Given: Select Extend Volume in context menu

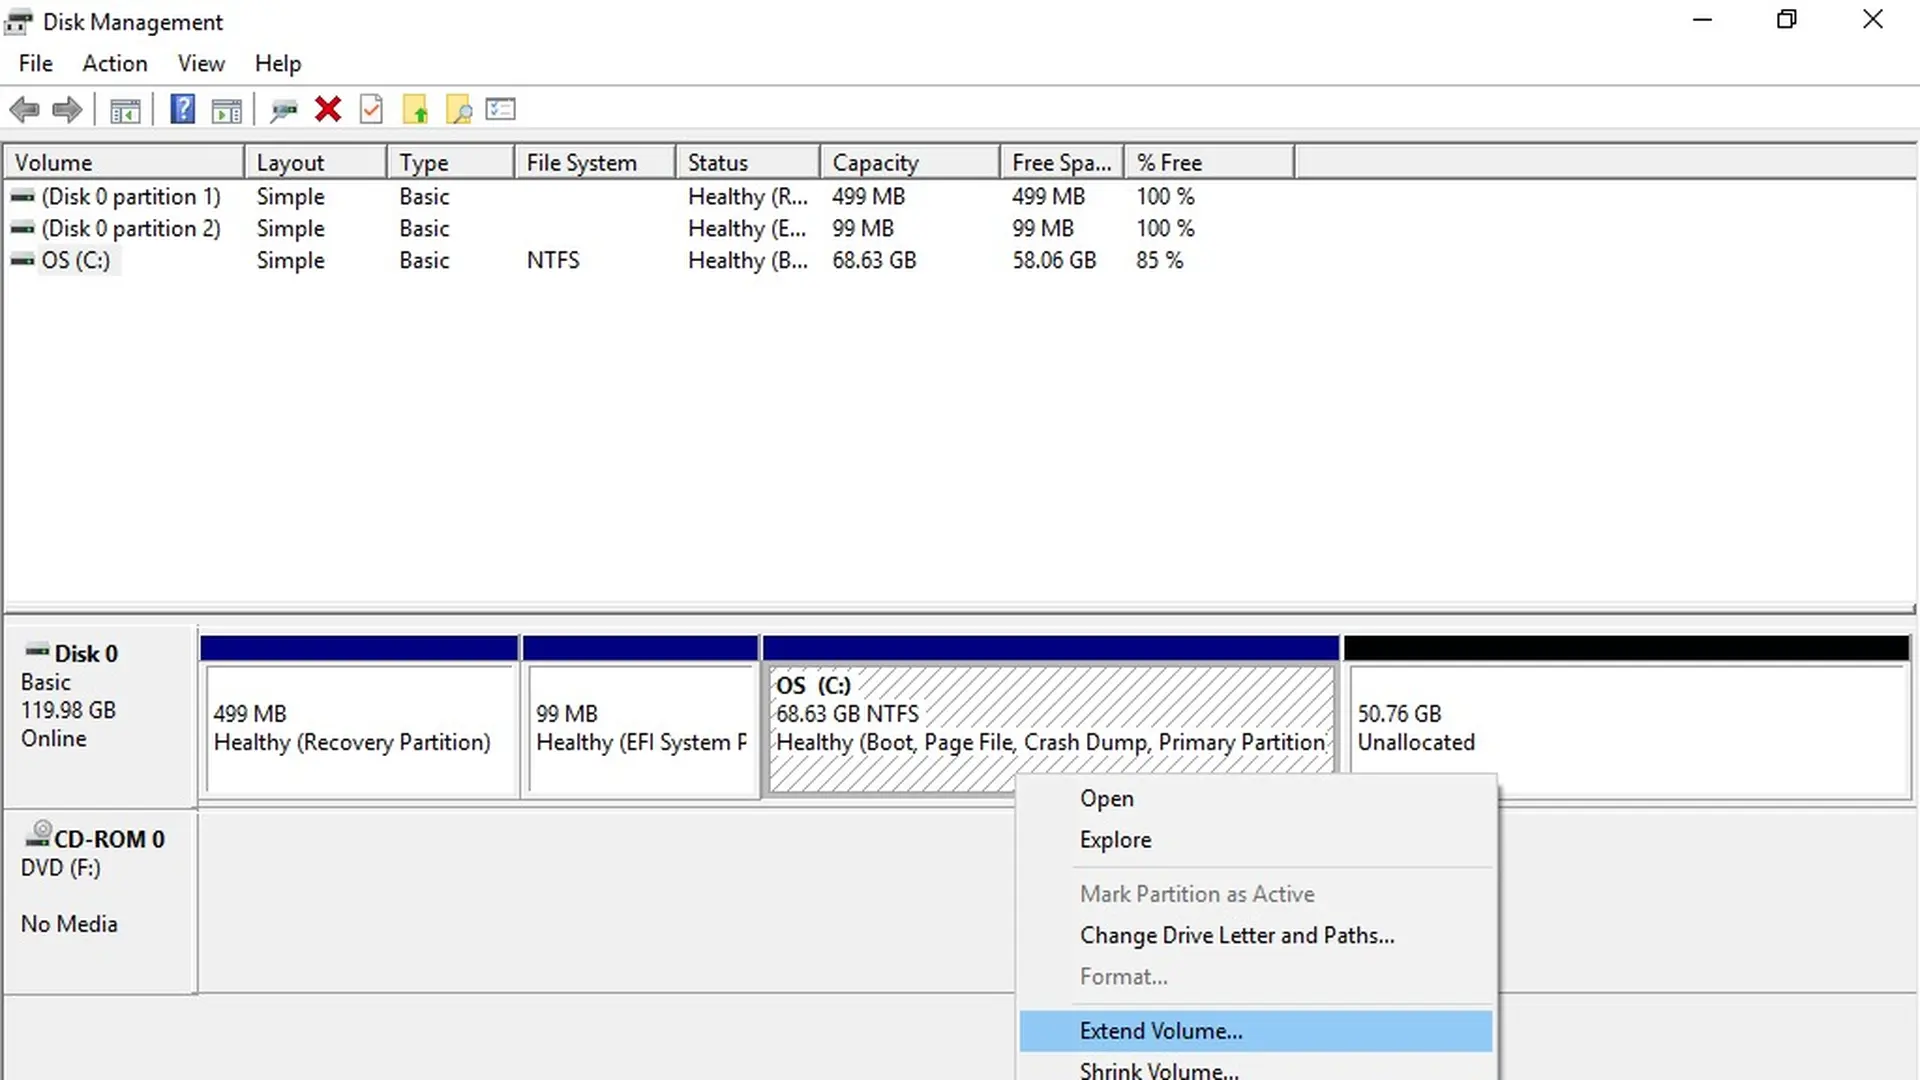Looking at the screenshot, I should pos(1256,1030).
